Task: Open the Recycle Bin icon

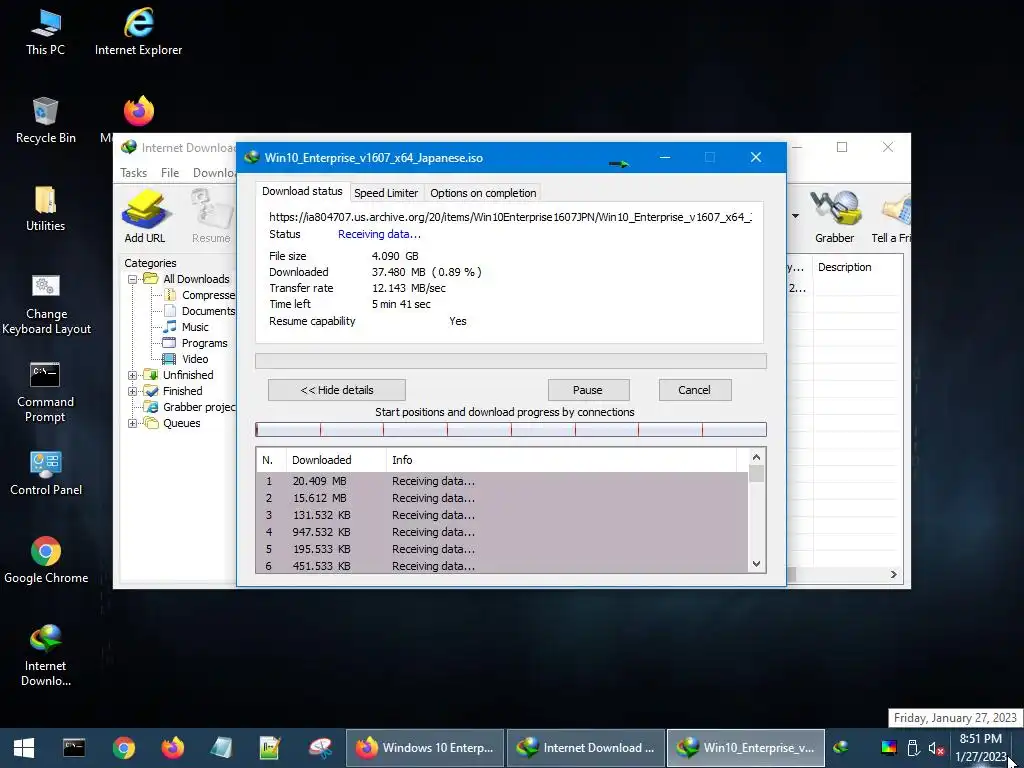Action: (45, 121)
